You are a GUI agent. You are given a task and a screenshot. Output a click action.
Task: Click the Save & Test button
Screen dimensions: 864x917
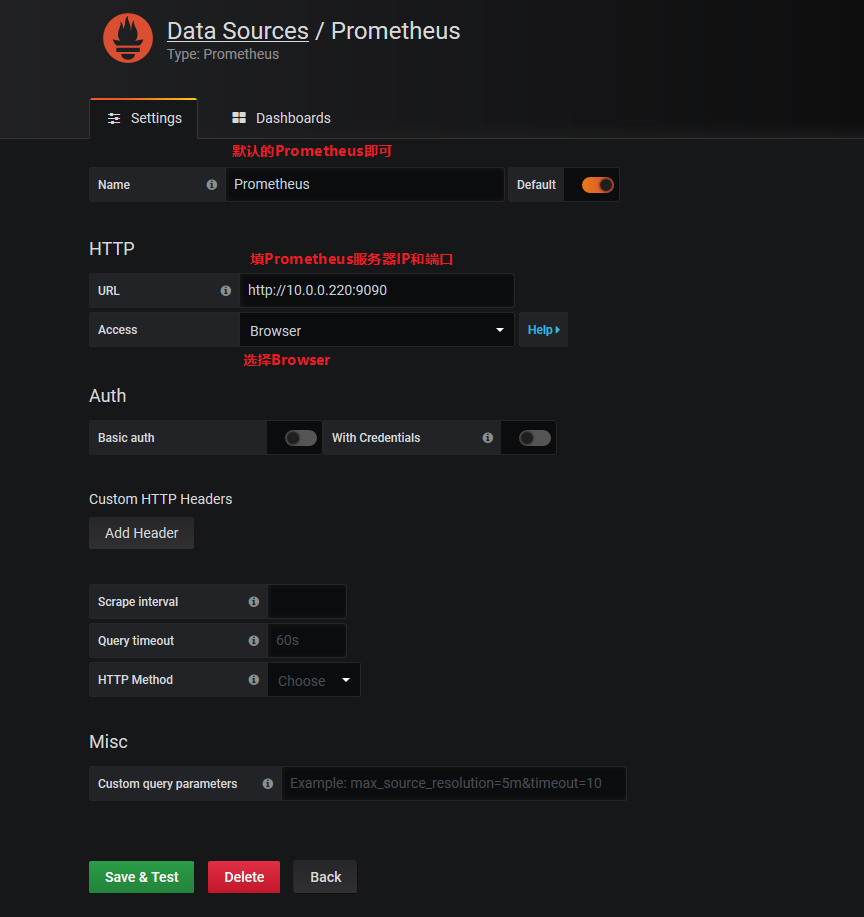point(142,877)
